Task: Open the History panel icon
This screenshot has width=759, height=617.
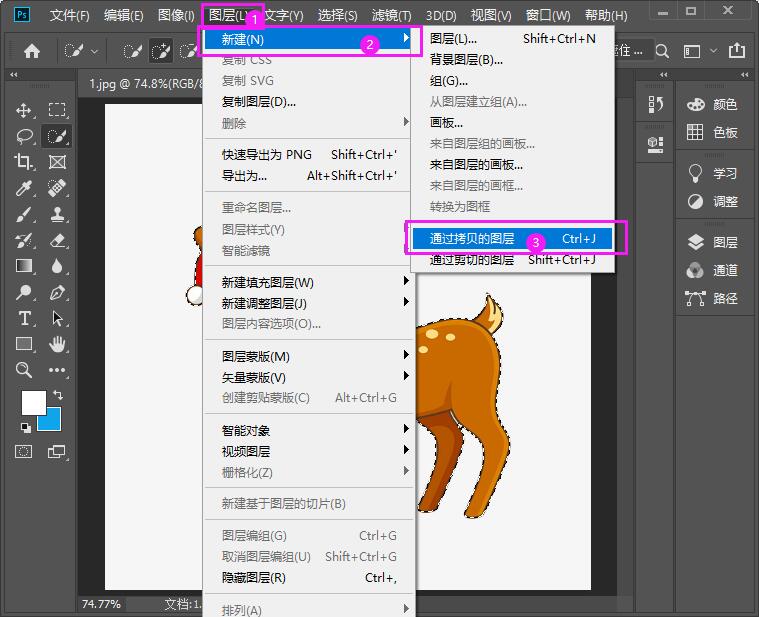Action: (x=655, y=104)
